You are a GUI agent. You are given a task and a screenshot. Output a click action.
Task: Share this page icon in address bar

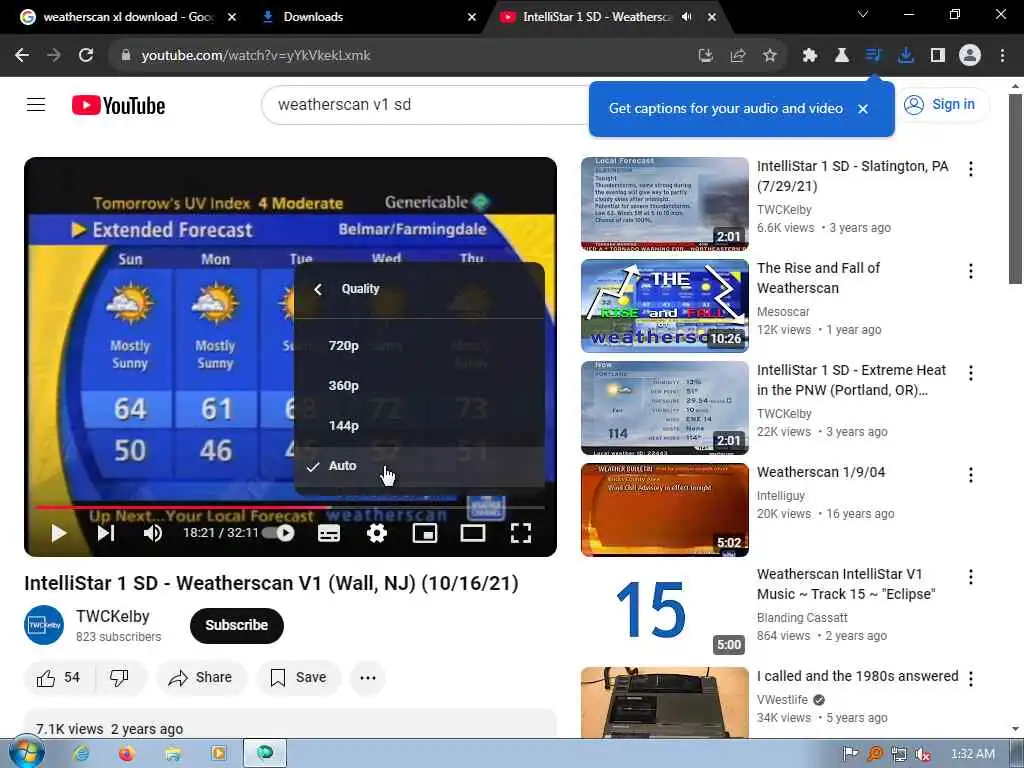point(738,56)
